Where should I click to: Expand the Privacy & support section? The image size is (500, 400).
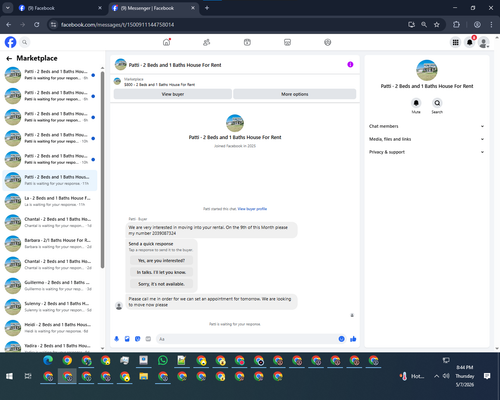pos(427,152)
